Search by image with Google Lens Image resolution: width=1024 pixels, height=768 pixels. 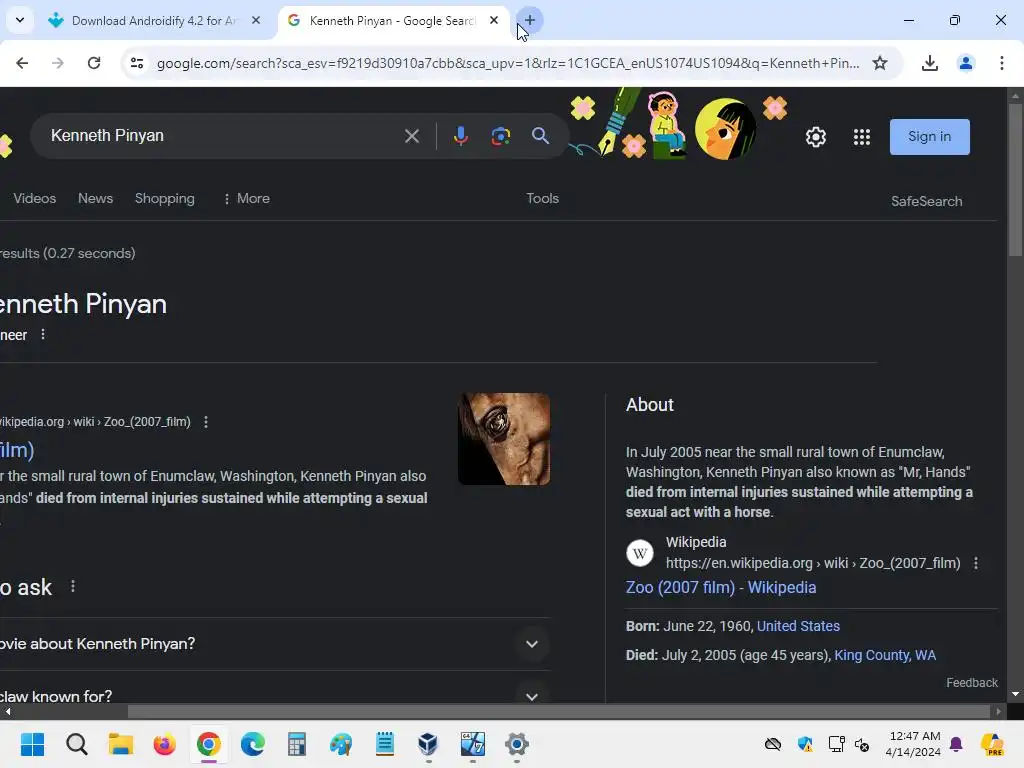tap(500, 136)
